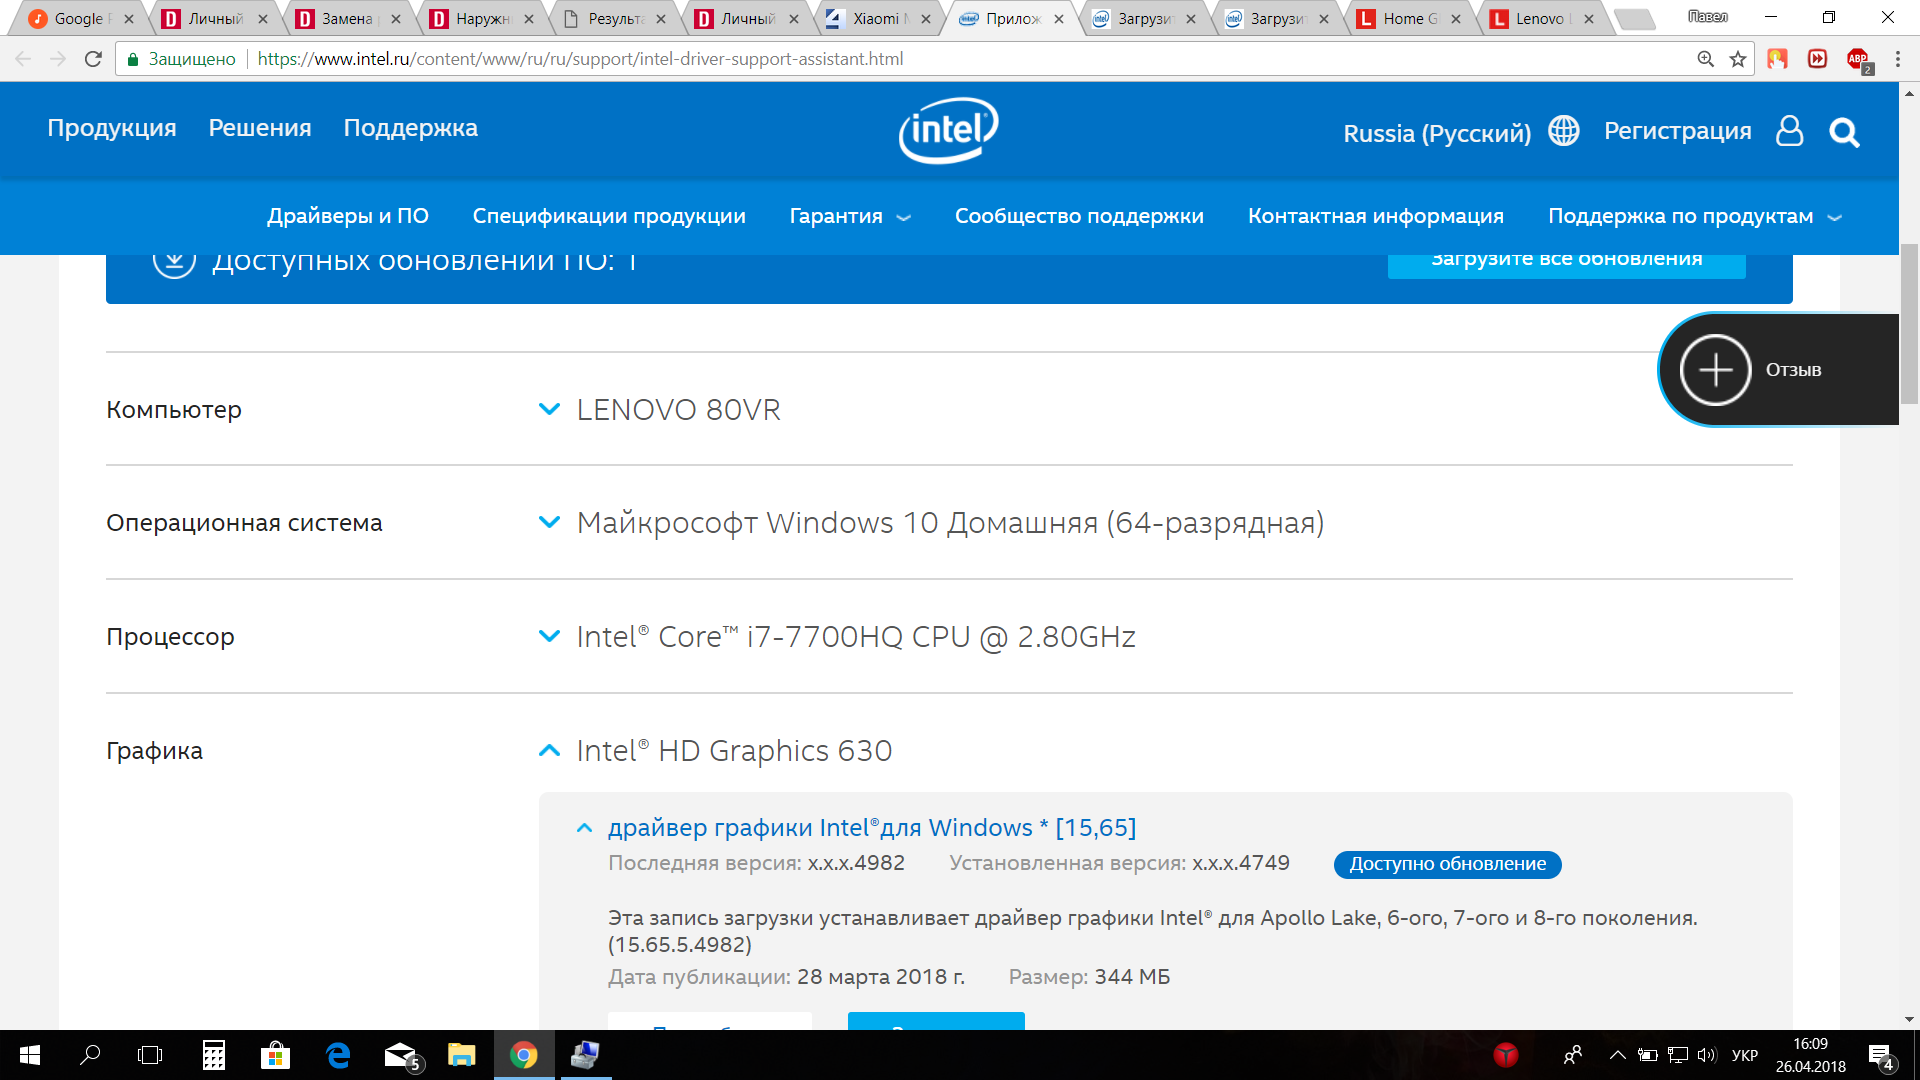This screenshot has height=1080, width=1920.
Task: Open the Гарантия dropdown menu
Action: [850, 216]
